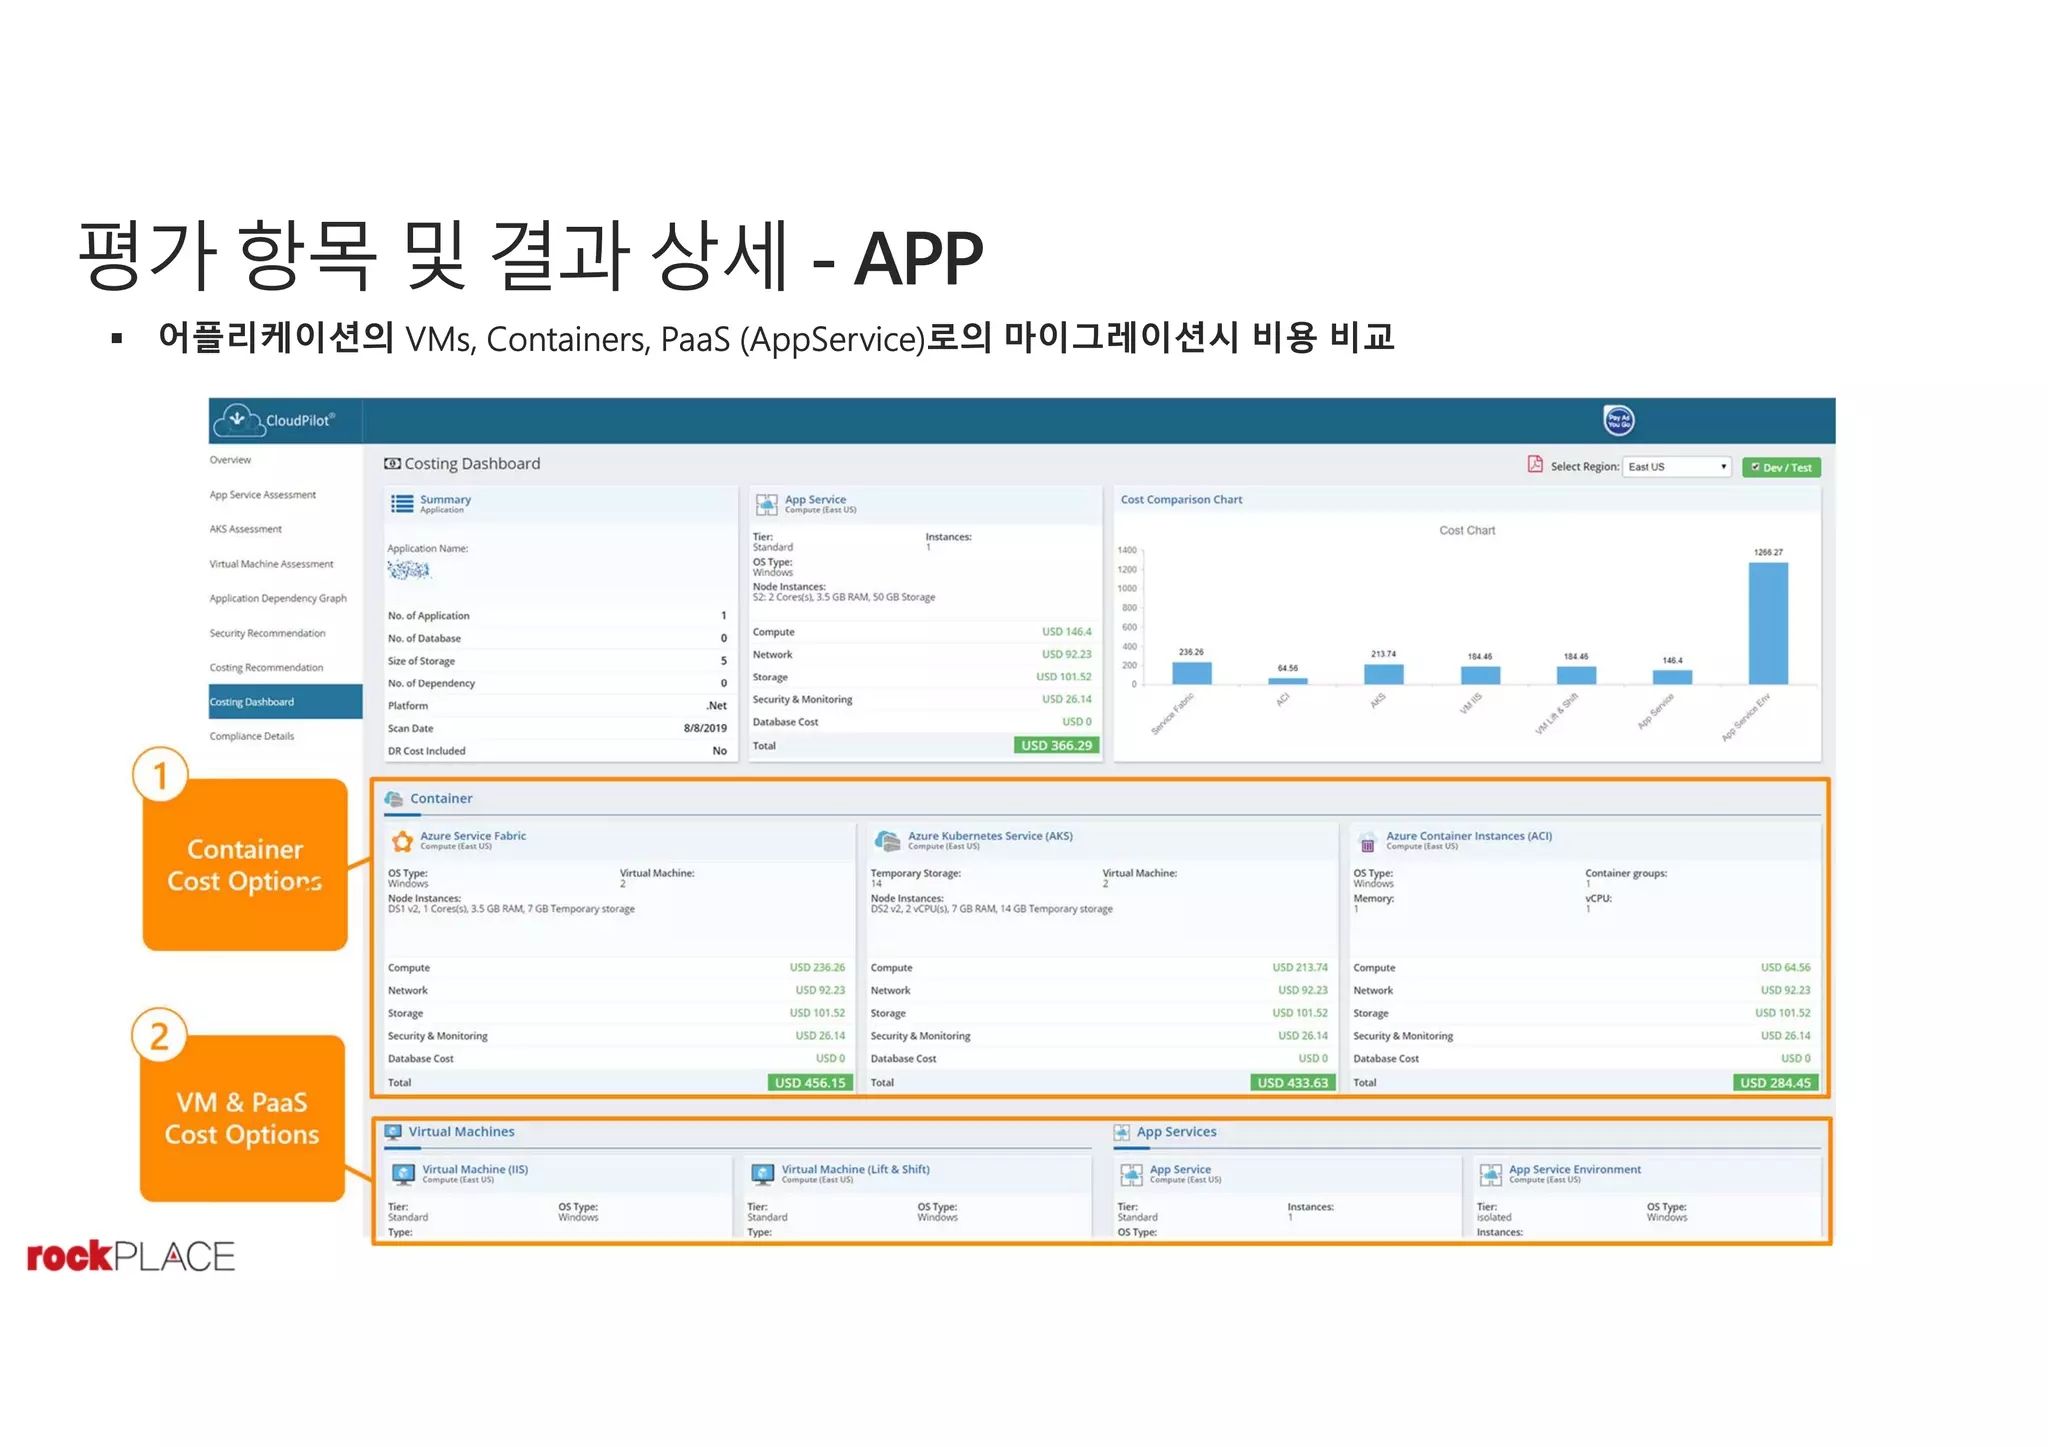Click the top App Service panel icon

[766, 504]
